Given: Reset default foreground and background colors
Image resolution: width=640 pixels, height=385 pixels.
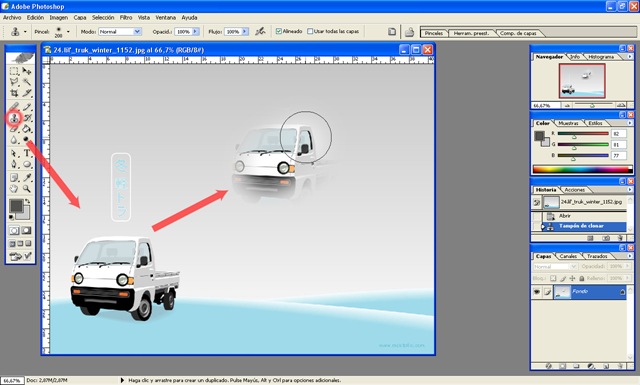Looking at the screenshot, I should (x=12, y=217).
